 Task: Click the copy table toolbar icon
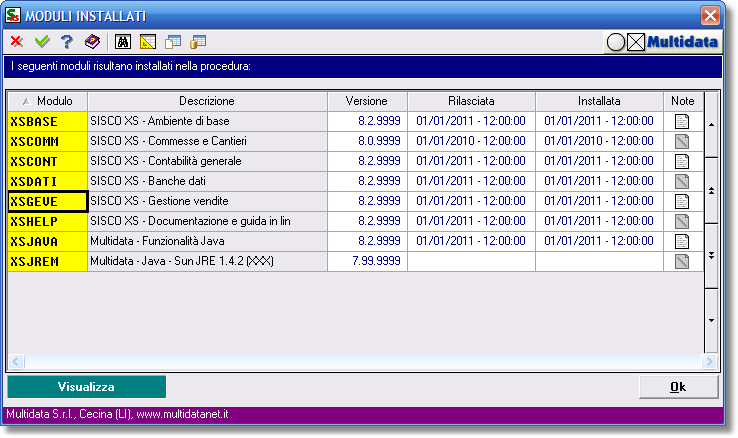173,42
